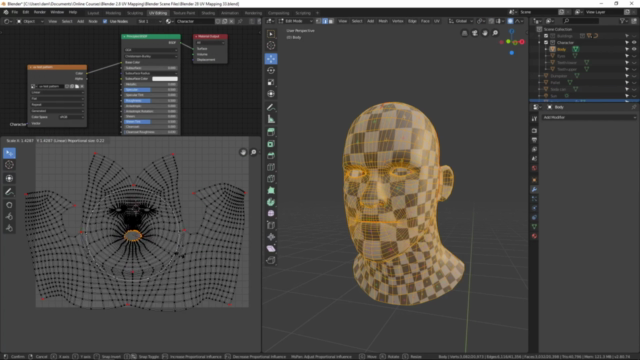The width and height of the screenshot is (640, 360).
Task: Open the GGX distribution dropdown in Principled BSDF
Action: click(x=151, y=50)
